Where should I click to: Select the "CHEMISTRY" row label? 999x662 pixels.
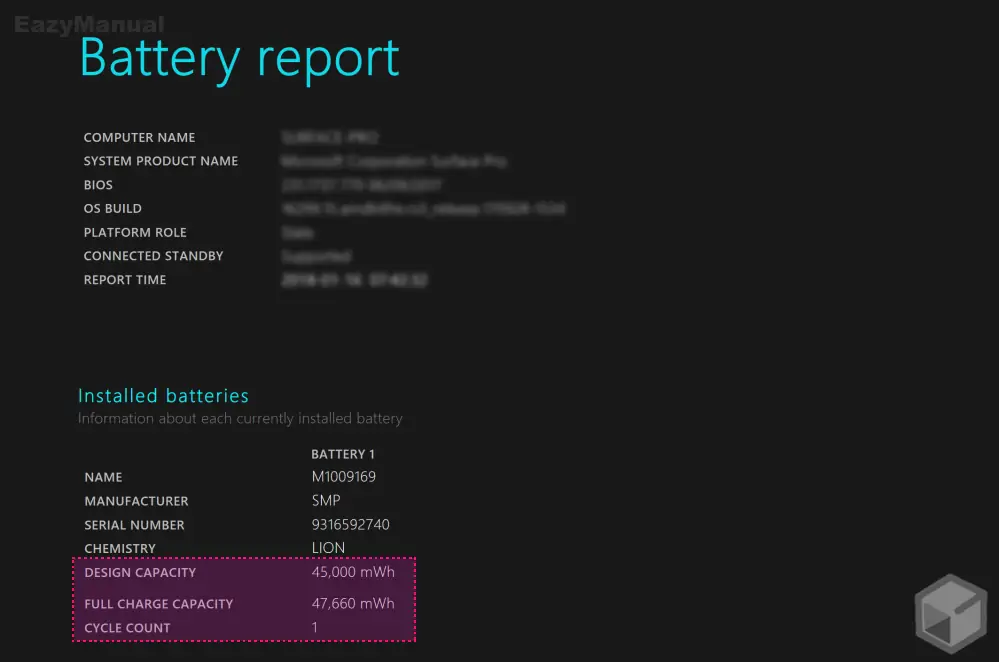coord(120,549)
